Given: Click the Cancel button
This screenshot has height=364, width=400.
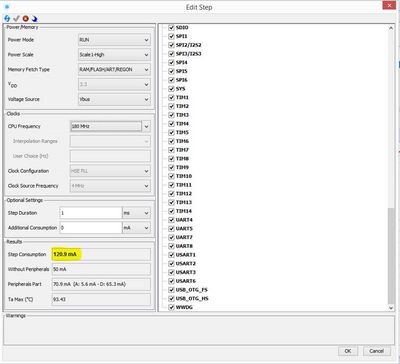Looking at the screenshot, I should [x=376, y=351].
